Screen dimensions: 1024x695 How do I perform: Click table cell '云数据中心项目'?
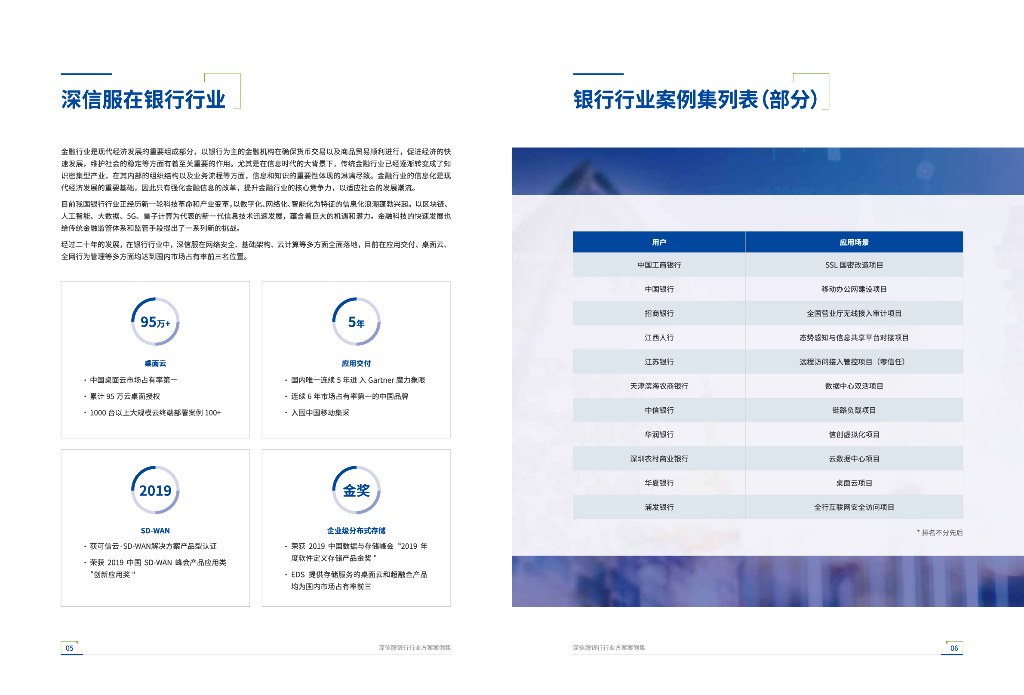tap(854, 459)
